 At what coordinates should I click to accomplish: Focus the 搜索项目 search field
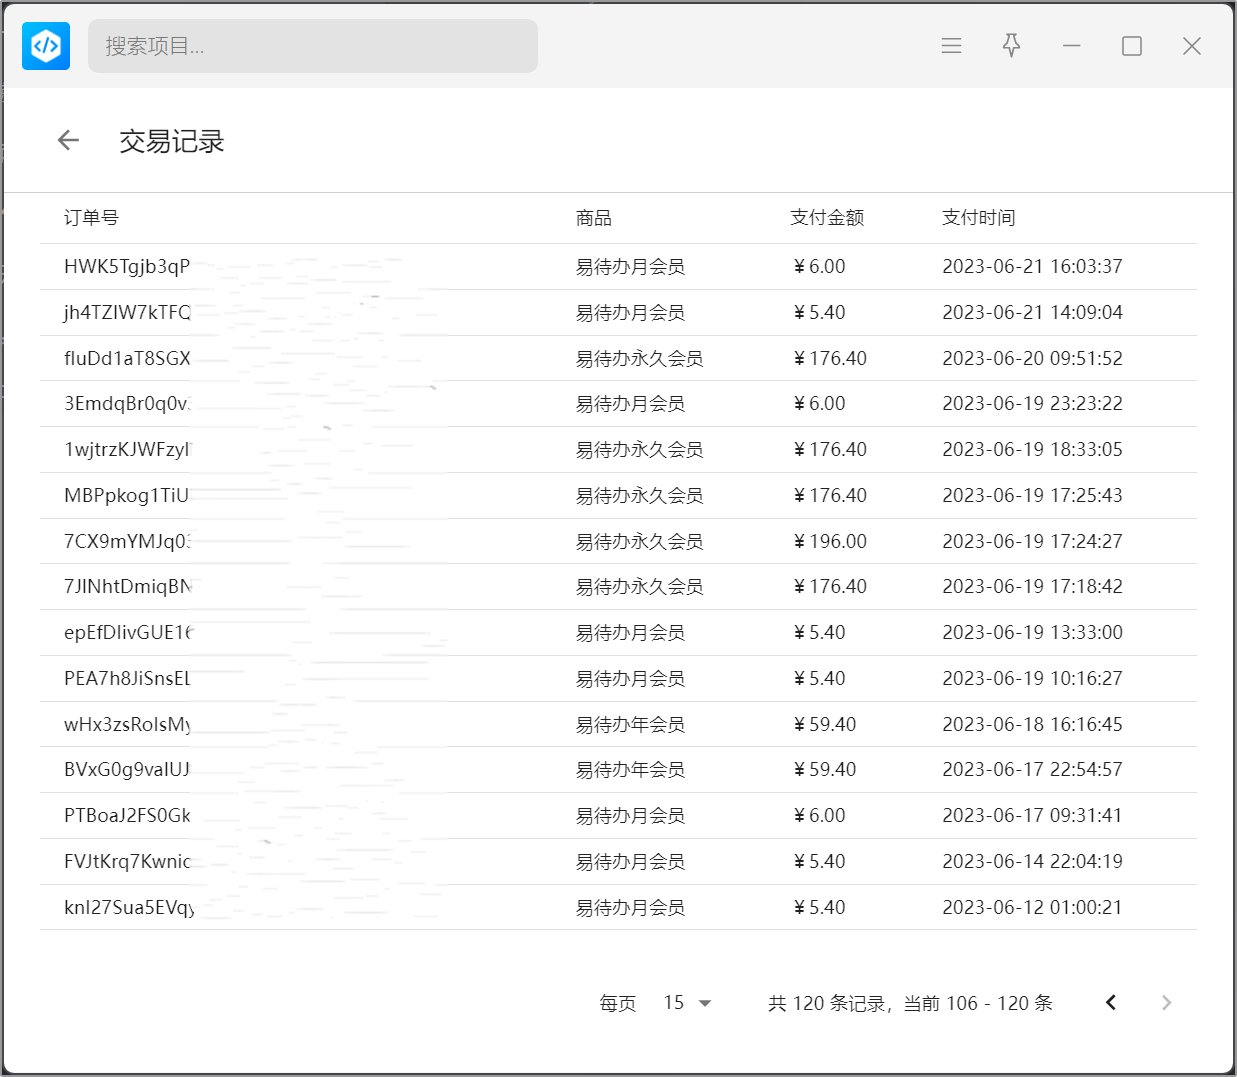(313, 46)
